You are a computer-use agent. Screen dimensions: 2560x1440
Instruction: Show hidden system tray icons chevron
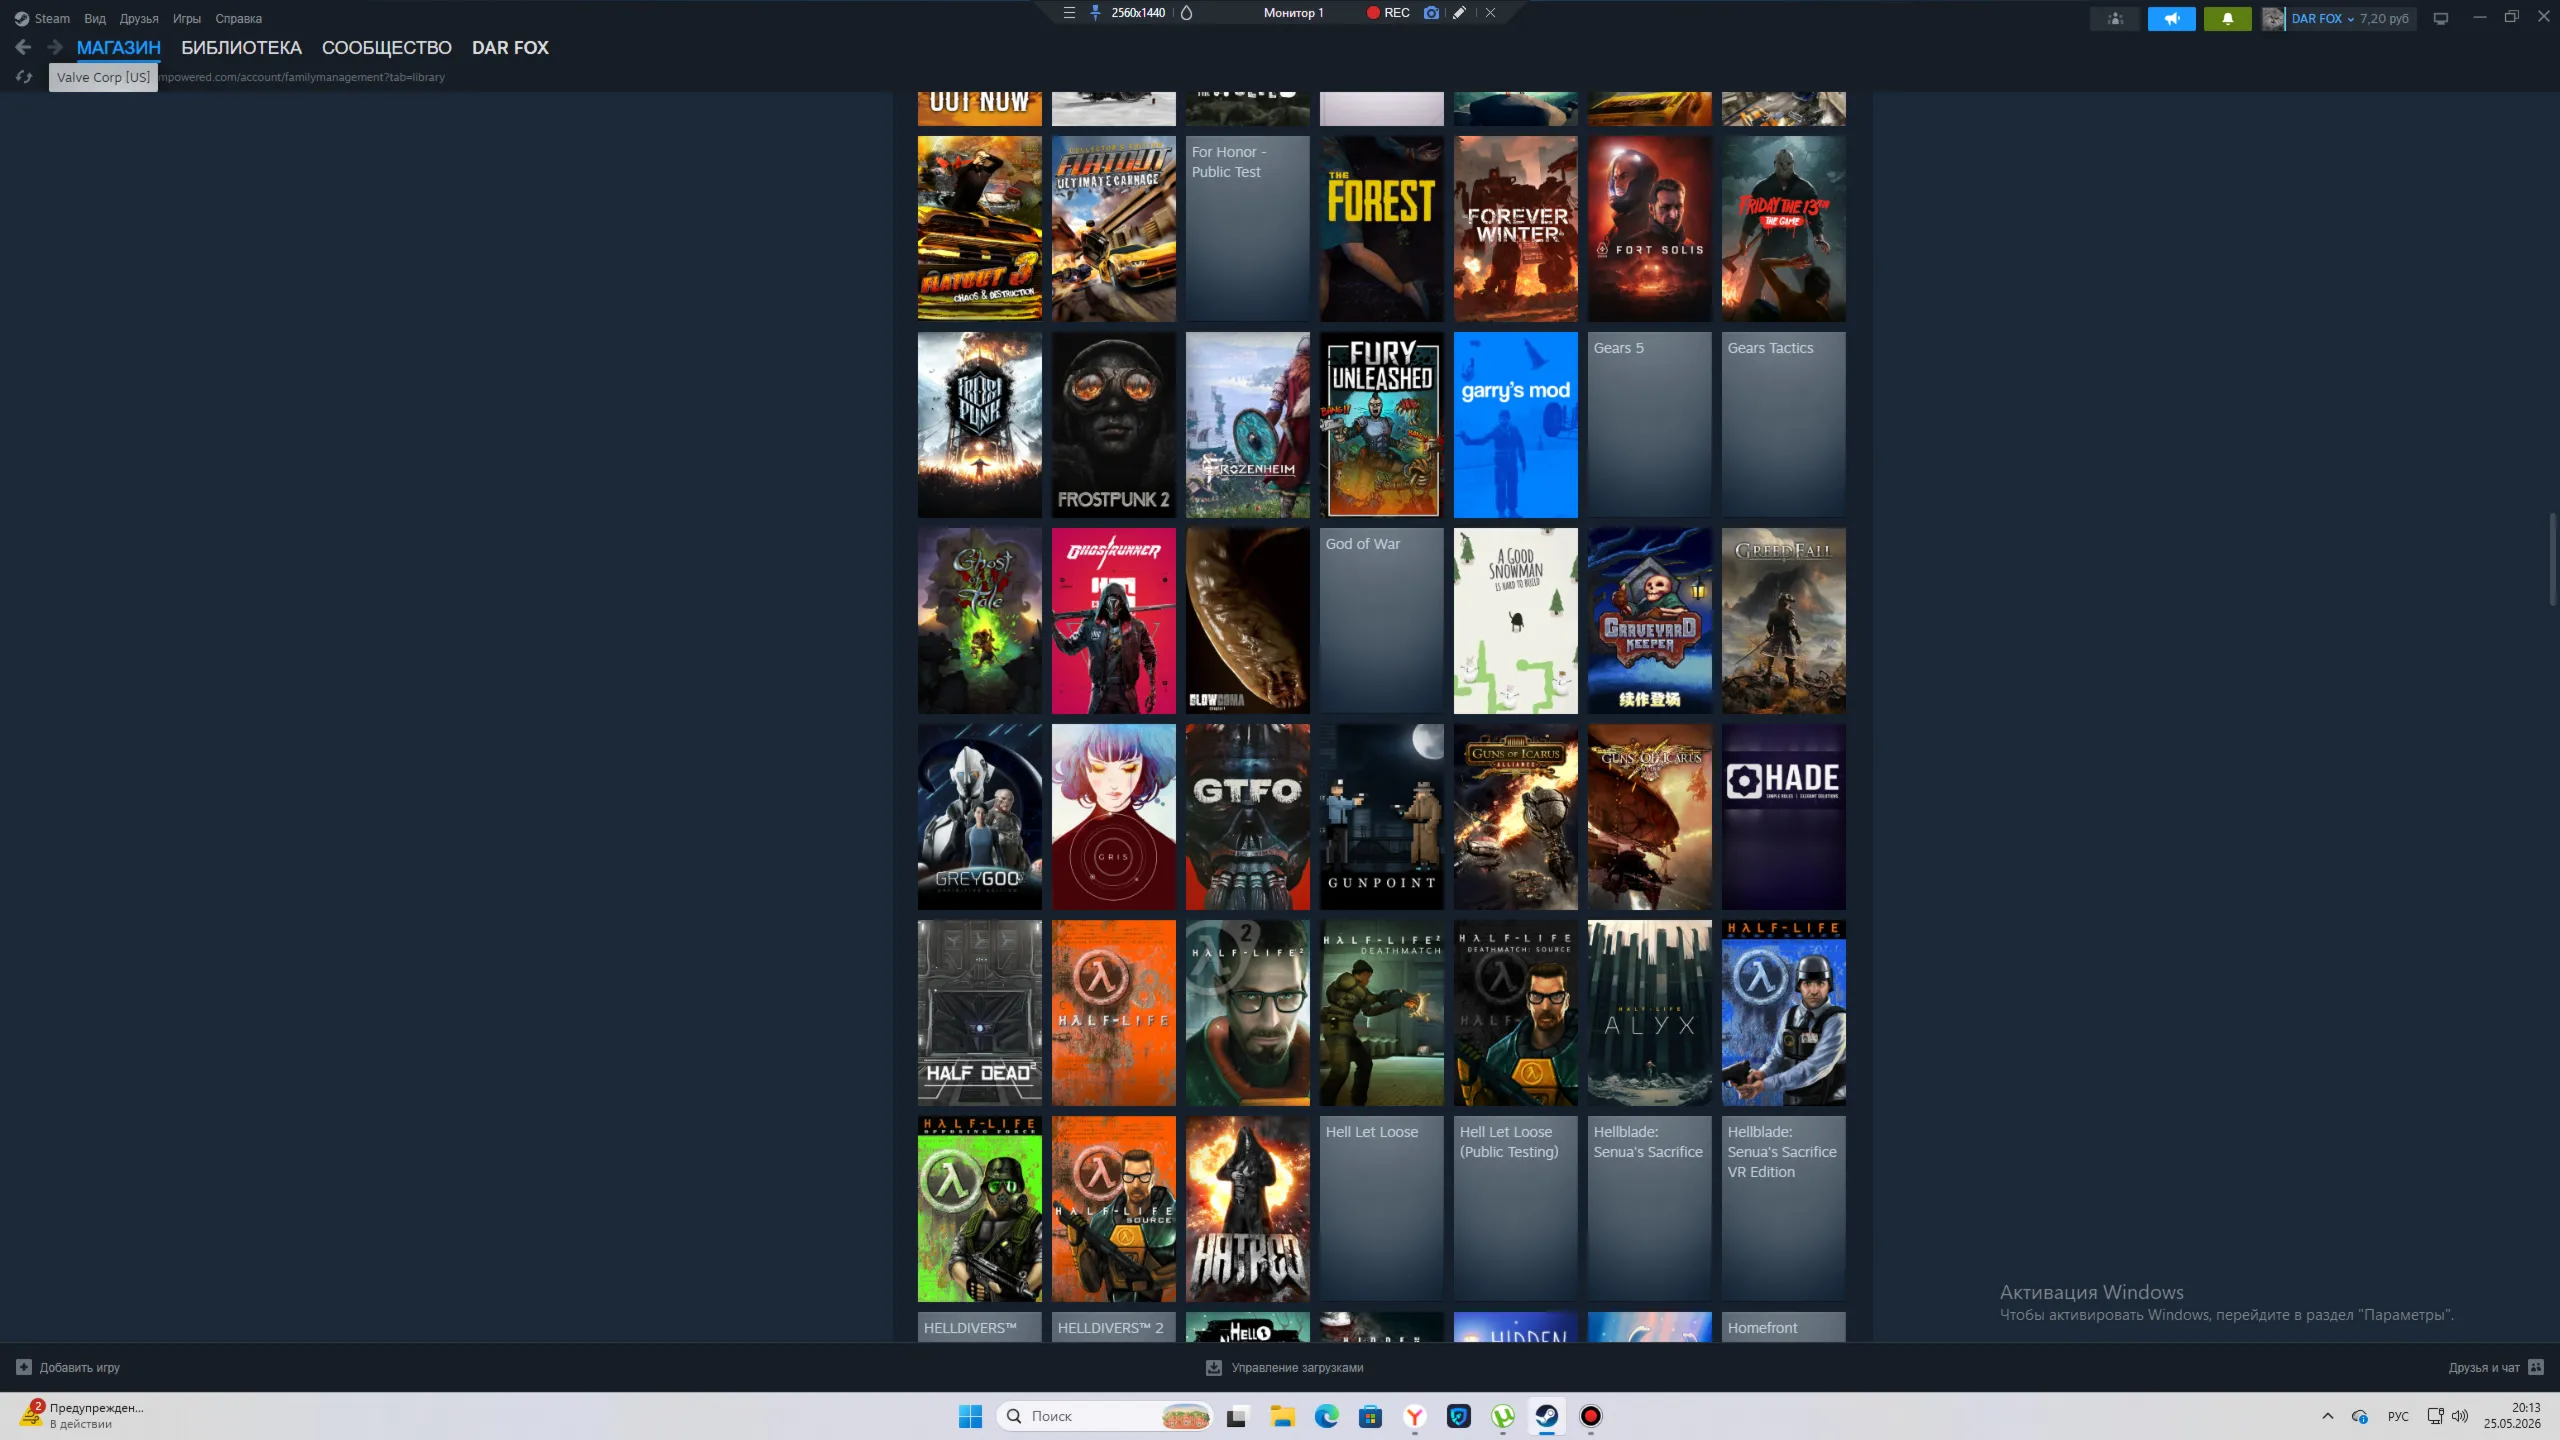click(x=2328, y=1416)
